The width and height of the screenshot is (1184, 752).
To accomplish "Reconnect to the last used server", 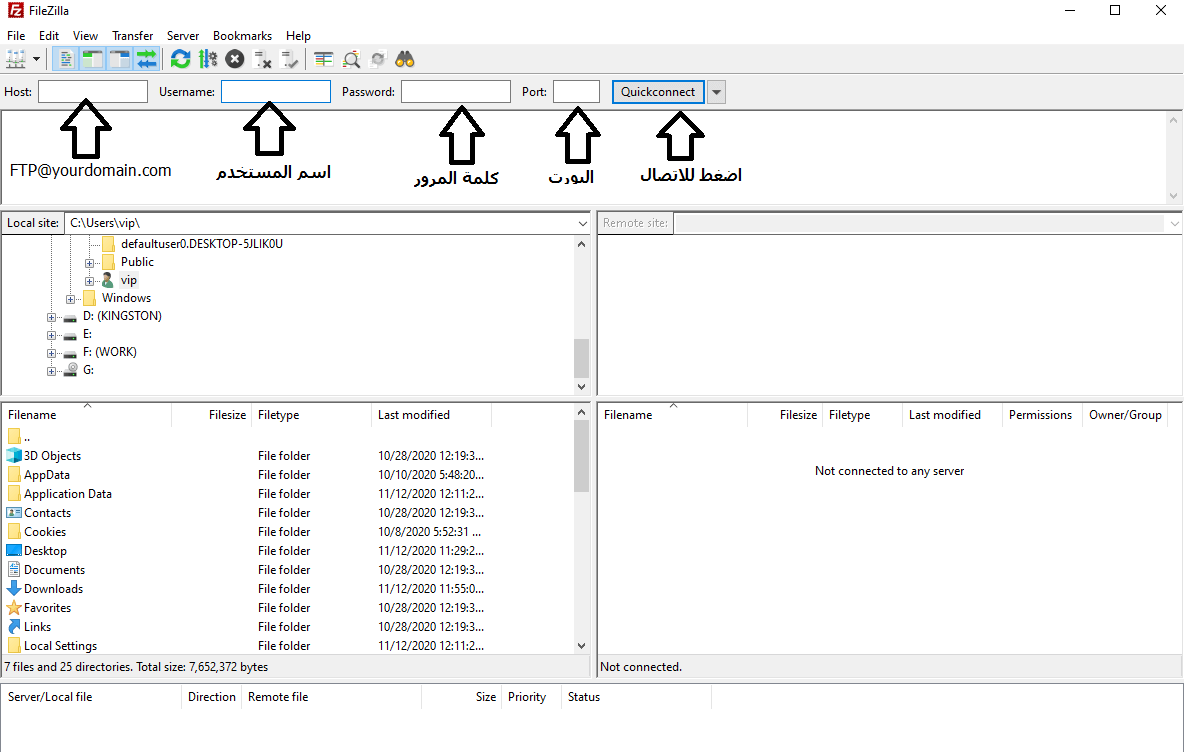I will pos(289,59).
